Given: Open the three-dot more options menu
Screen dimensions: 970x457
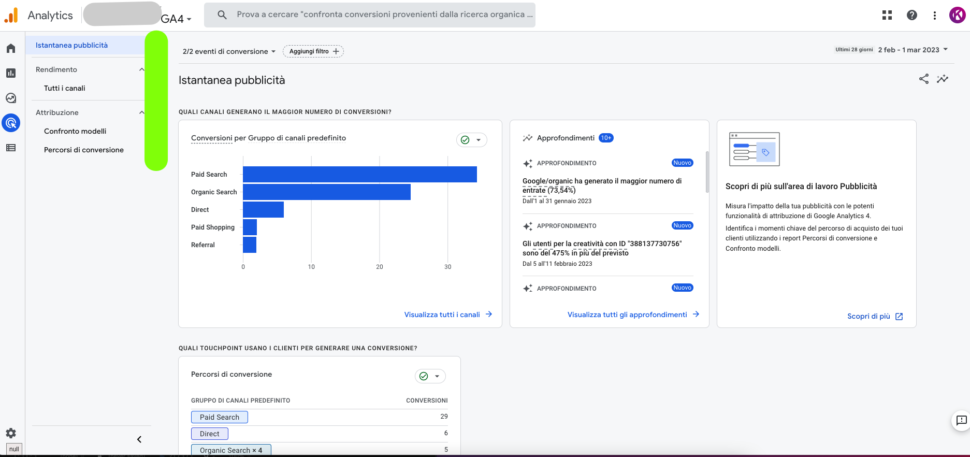Looking at the screenshot, I should coord(935,15).
